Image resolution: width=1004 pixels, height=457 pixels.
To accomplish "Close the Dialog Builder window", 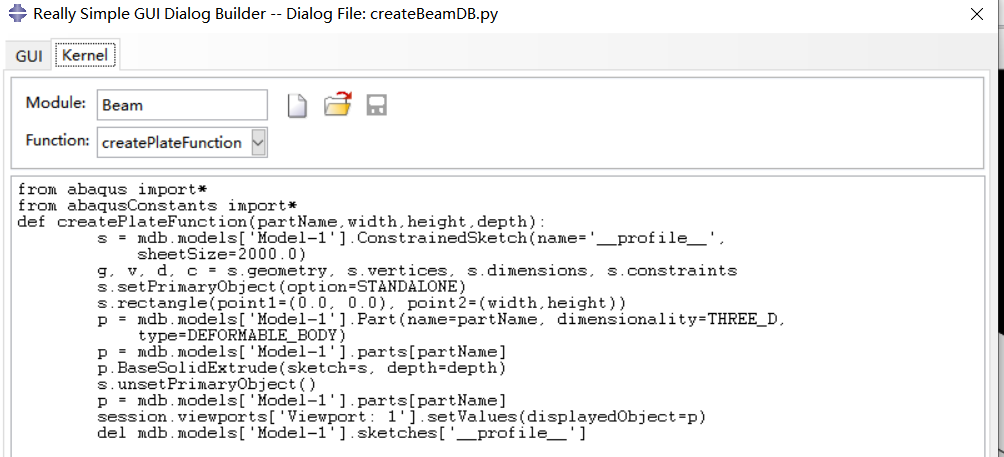I will pos(976,14).
